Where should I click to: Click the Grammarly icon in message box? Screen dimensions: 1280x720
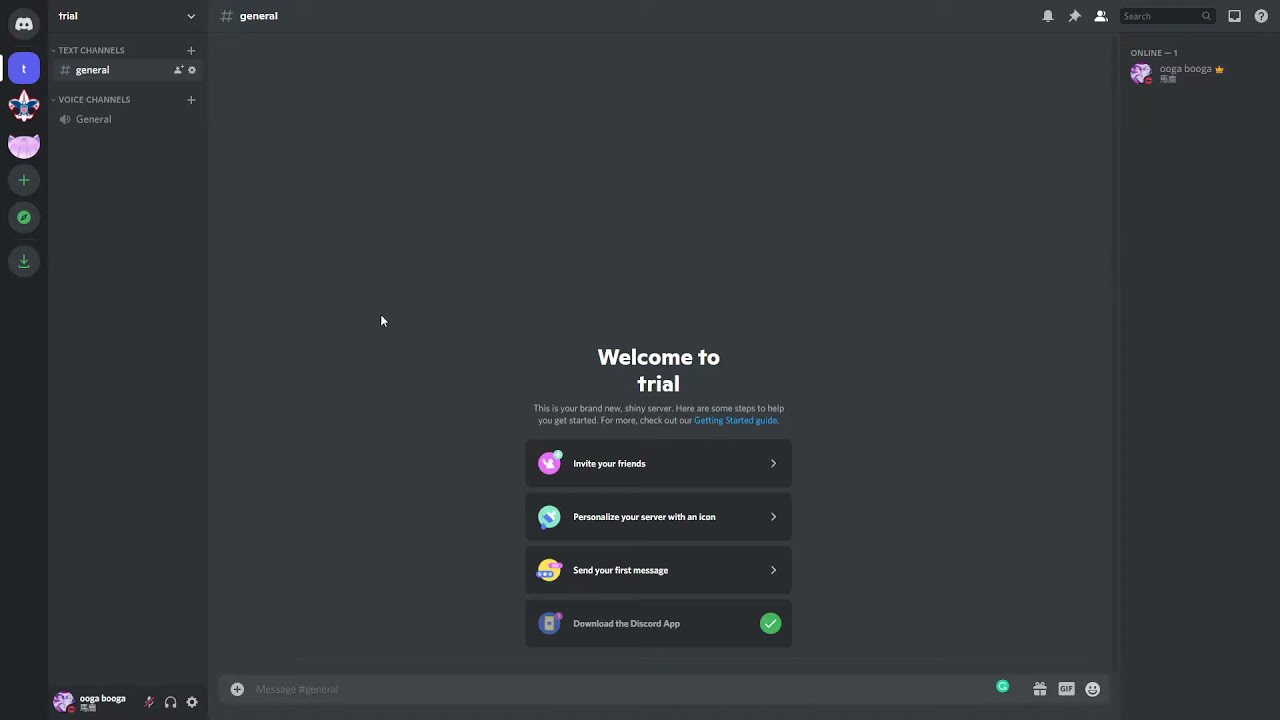coord(1002,686)
